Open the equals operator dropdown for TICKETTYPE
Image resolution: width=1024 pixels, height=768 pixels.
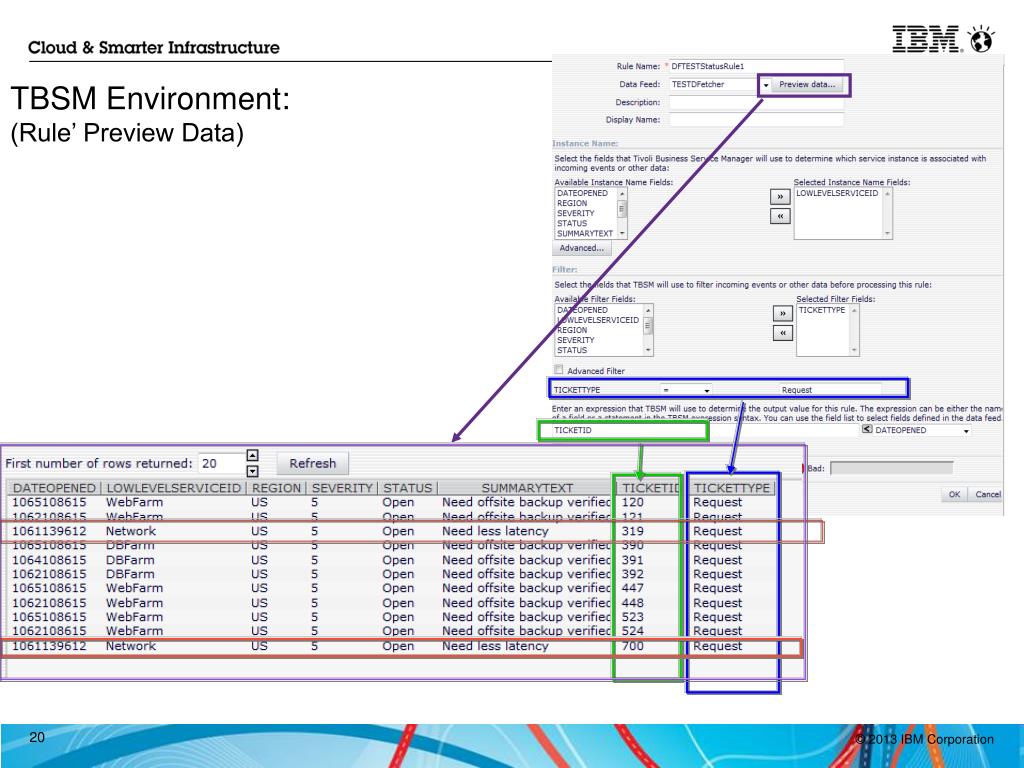point(706,390)
